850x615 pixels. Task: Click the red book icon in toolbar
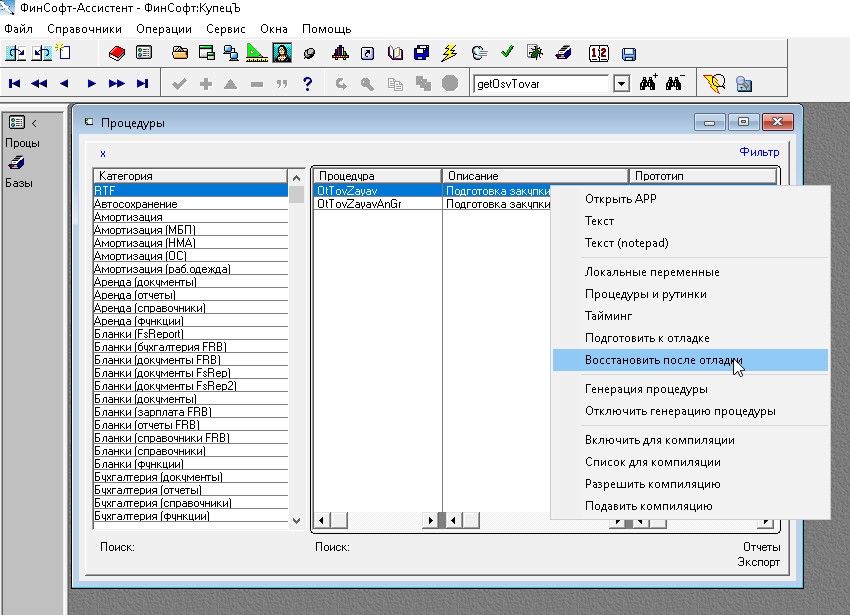[x=116, y=53]
